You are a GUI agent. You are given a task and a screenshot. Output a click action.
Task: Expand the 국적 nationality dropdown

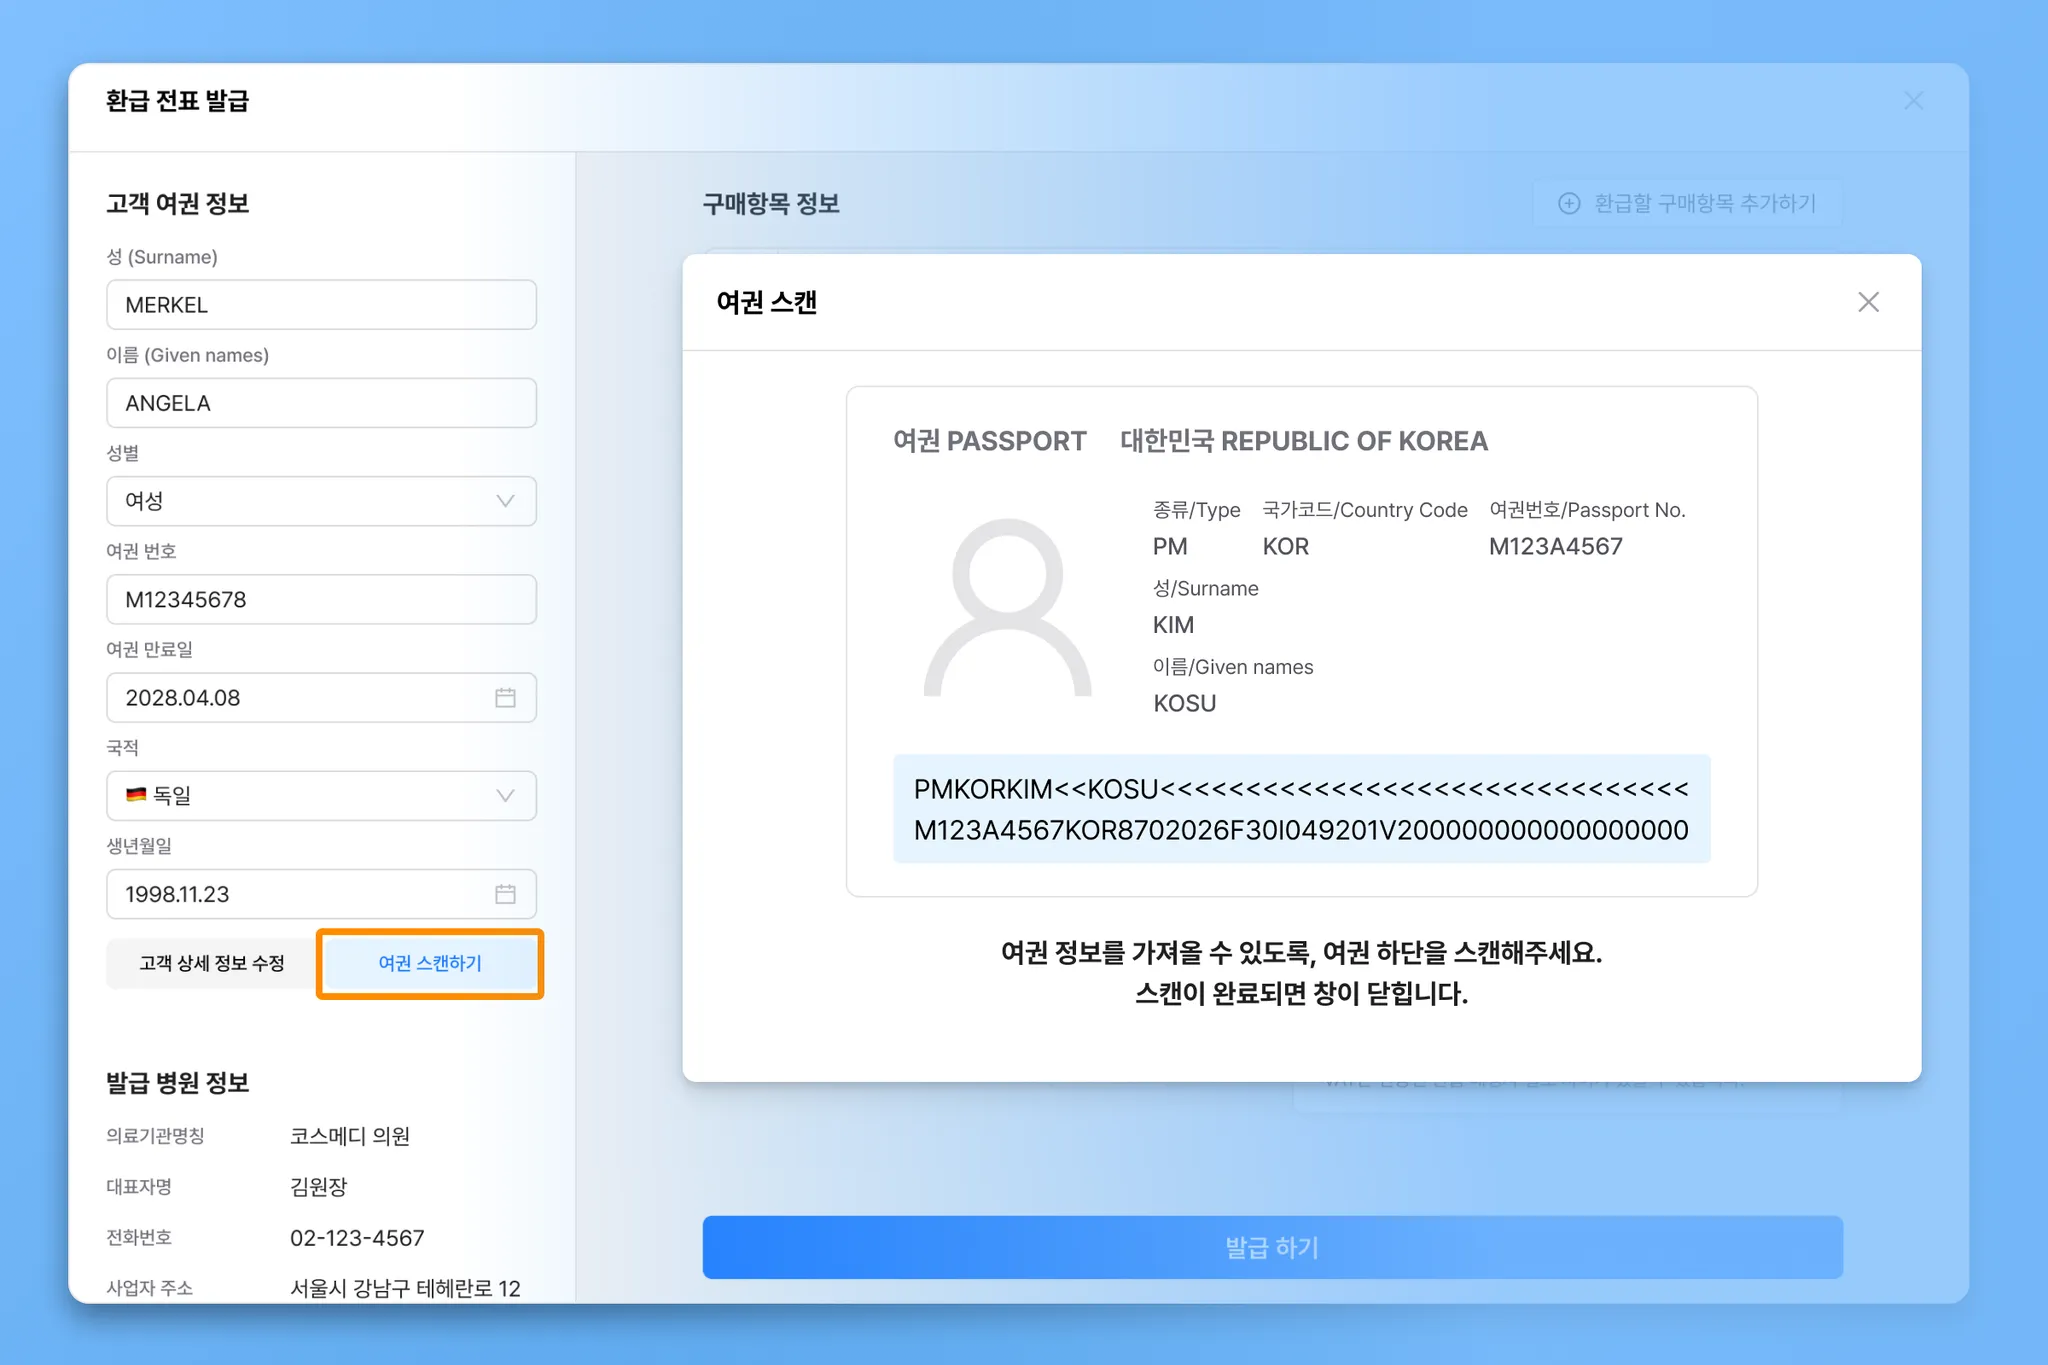coord(505,796)
